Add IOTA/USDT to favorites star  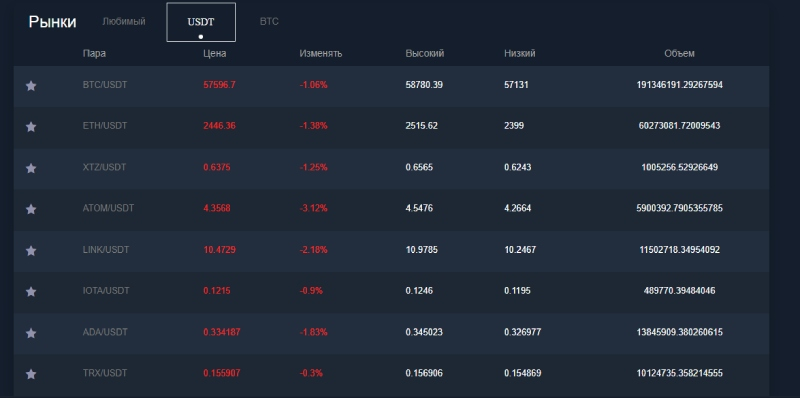coord(31,291)
